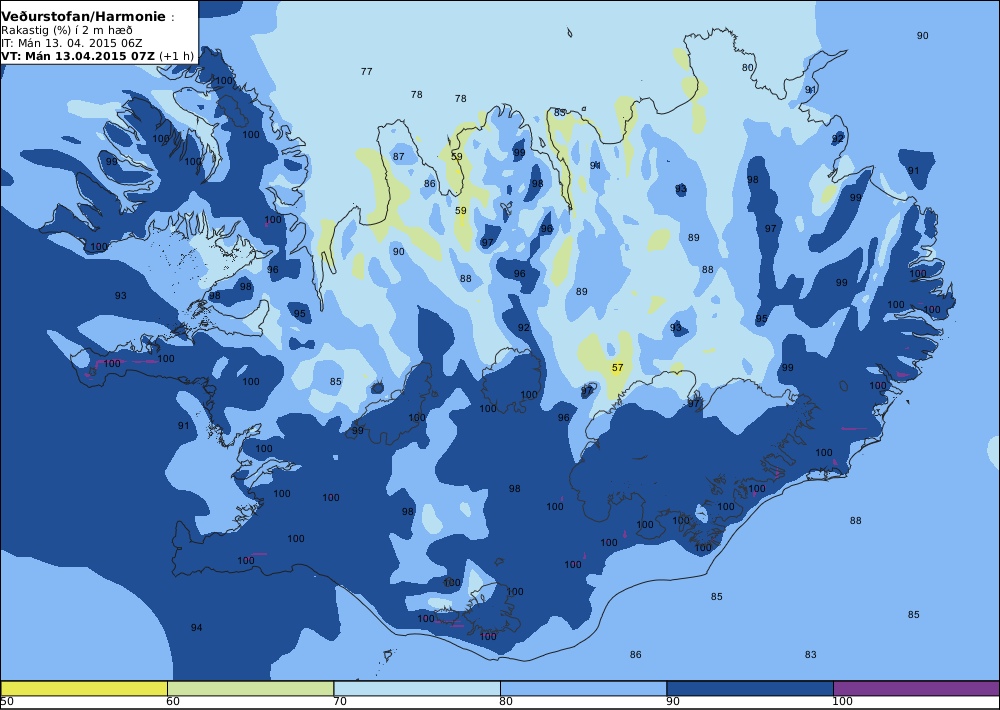Click the legend scale label '90'
The width and height of the screenshot is (1000, 710).
(x=673, y=702)
